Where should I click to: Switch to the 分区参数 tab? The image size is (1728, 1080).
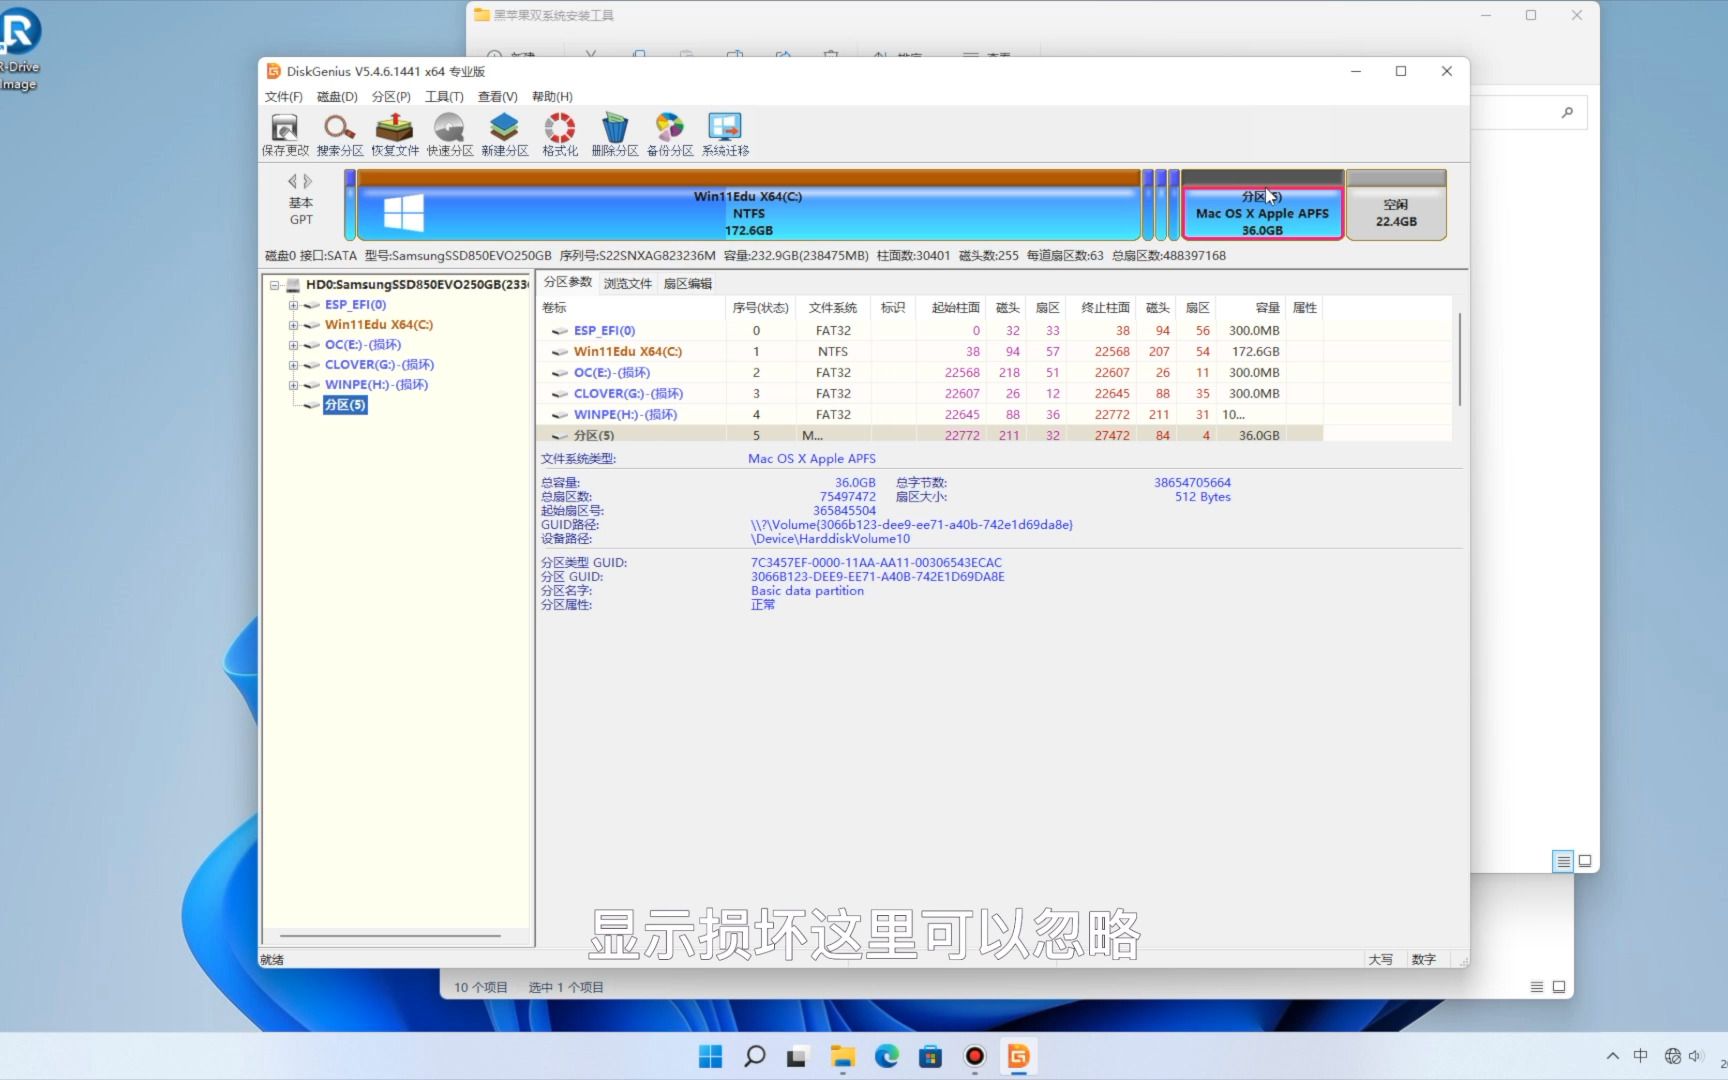(568, 282)
